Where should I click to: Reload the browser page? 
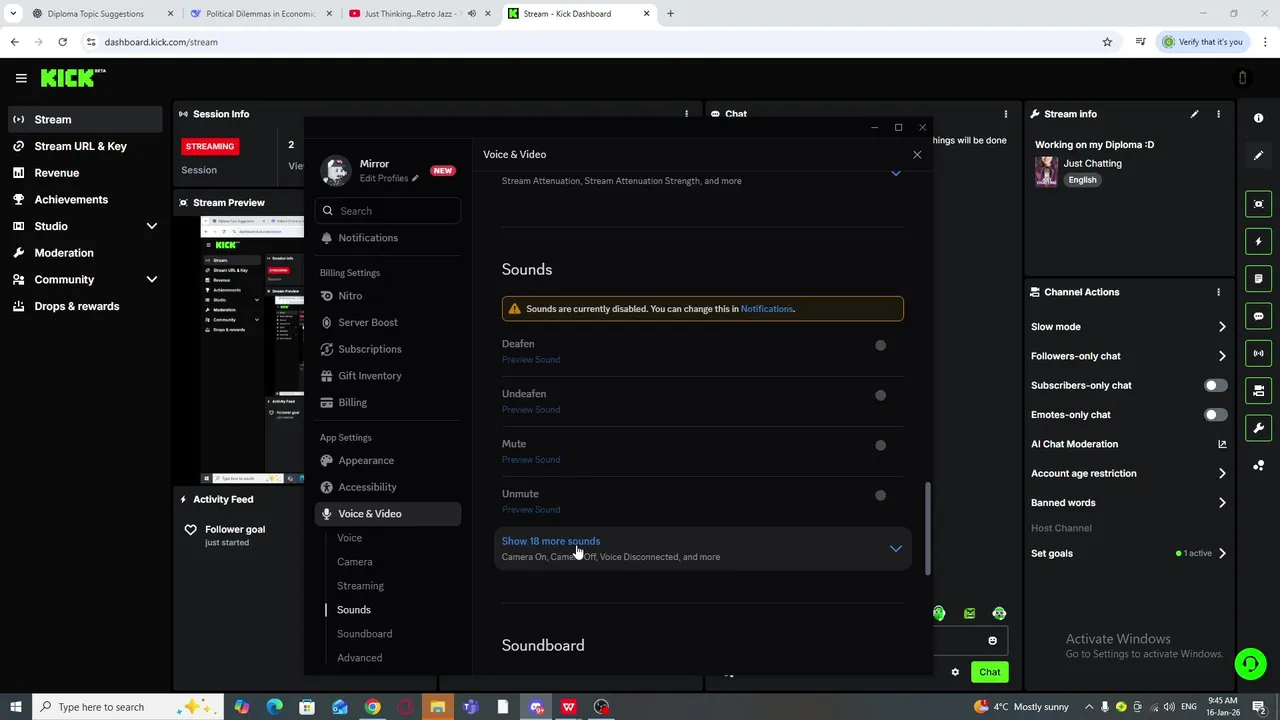click(x=62, y=42)
